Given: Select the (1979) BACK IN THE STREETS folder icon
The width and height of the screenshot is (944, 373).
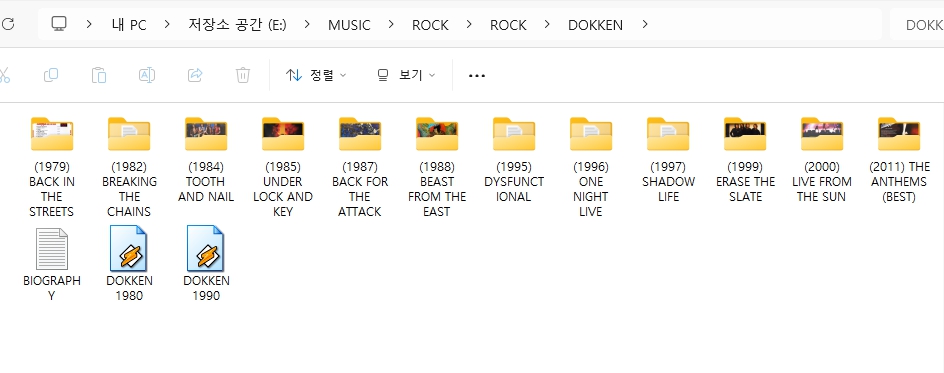Looking at the screenshot, I should coord(52,134).
